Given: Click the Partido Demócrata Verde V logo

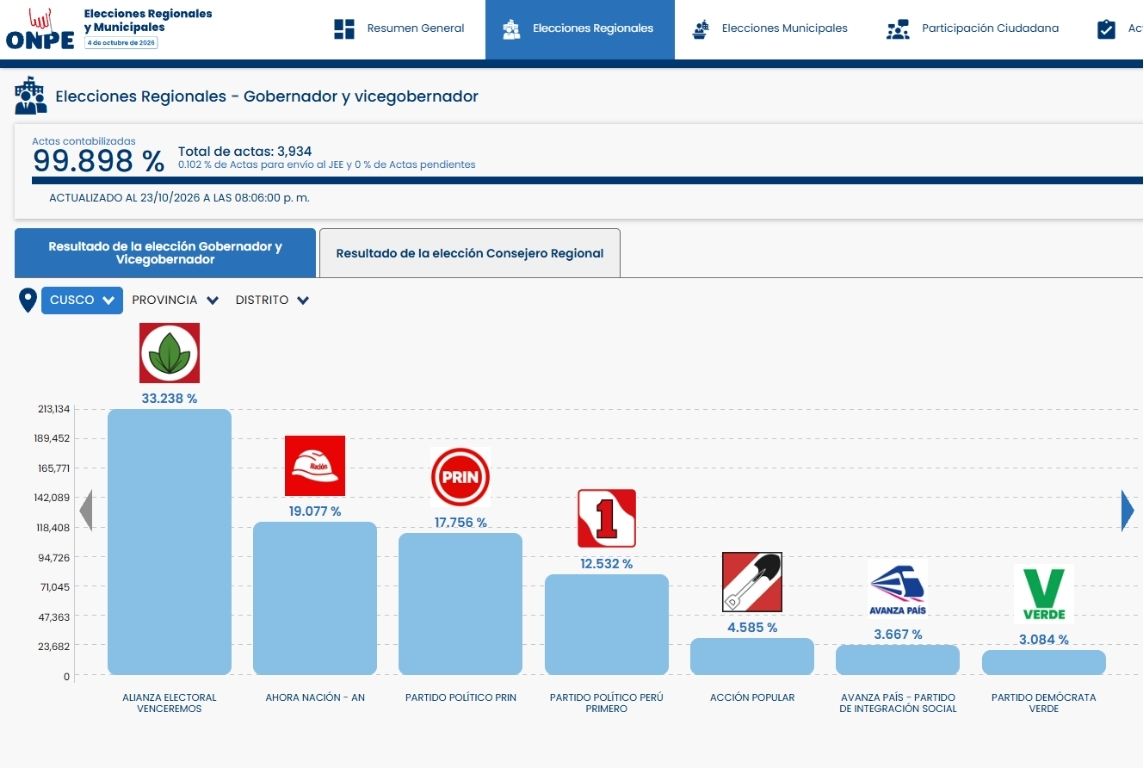Looking at the screenshot, I should tap(1044, 594).
